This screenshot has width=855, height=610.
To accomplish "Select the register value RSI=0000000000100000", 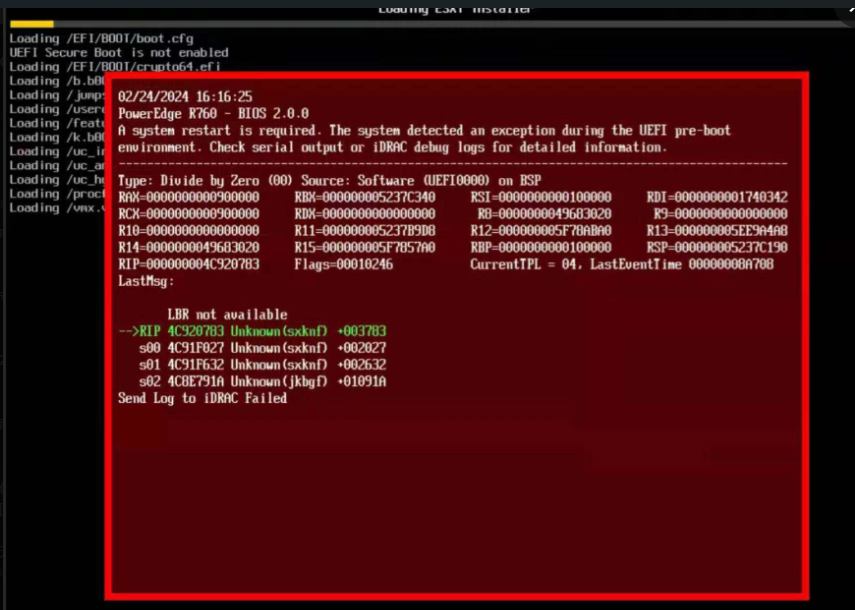I will pos(541,197).
